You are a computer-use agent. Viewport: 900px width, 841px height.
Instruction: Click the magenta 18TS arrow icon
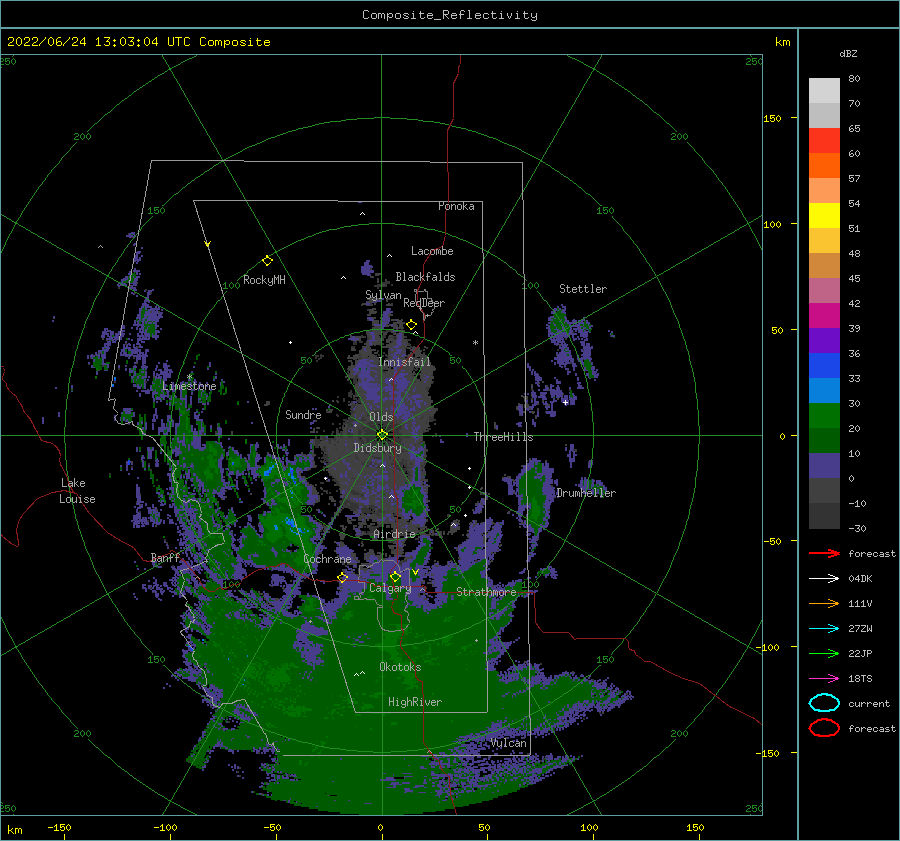[824, 679]
